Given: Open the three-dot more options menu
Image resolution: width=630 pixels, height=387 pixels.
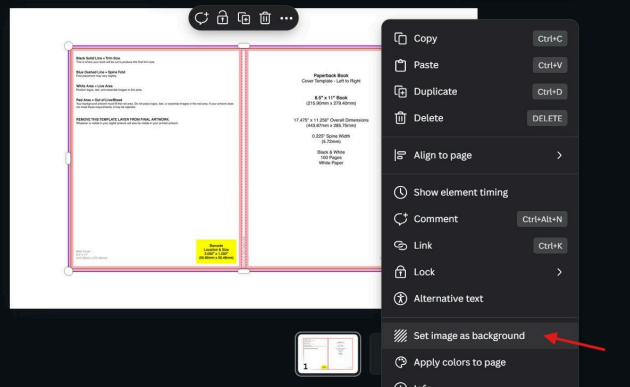Looking at the screenshot, I should (286, 18).
